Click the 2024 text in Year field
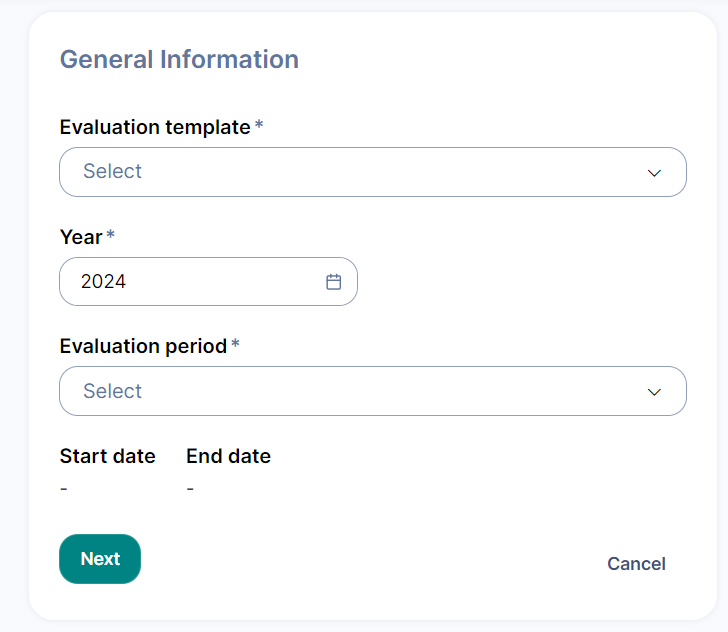The height and width of the screenshot is (632, 728). click(103, 282)
